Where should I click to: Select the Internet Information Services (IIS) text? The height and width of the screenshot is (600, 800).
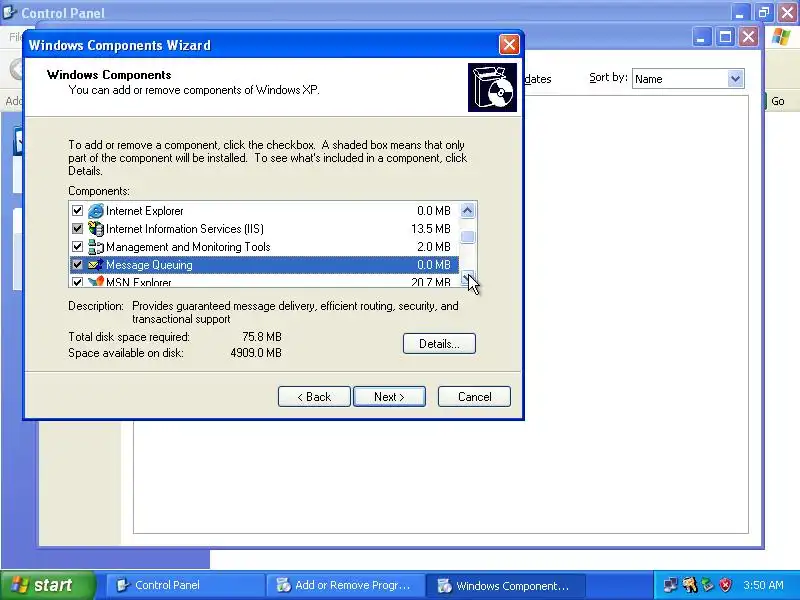click(185, 229)
